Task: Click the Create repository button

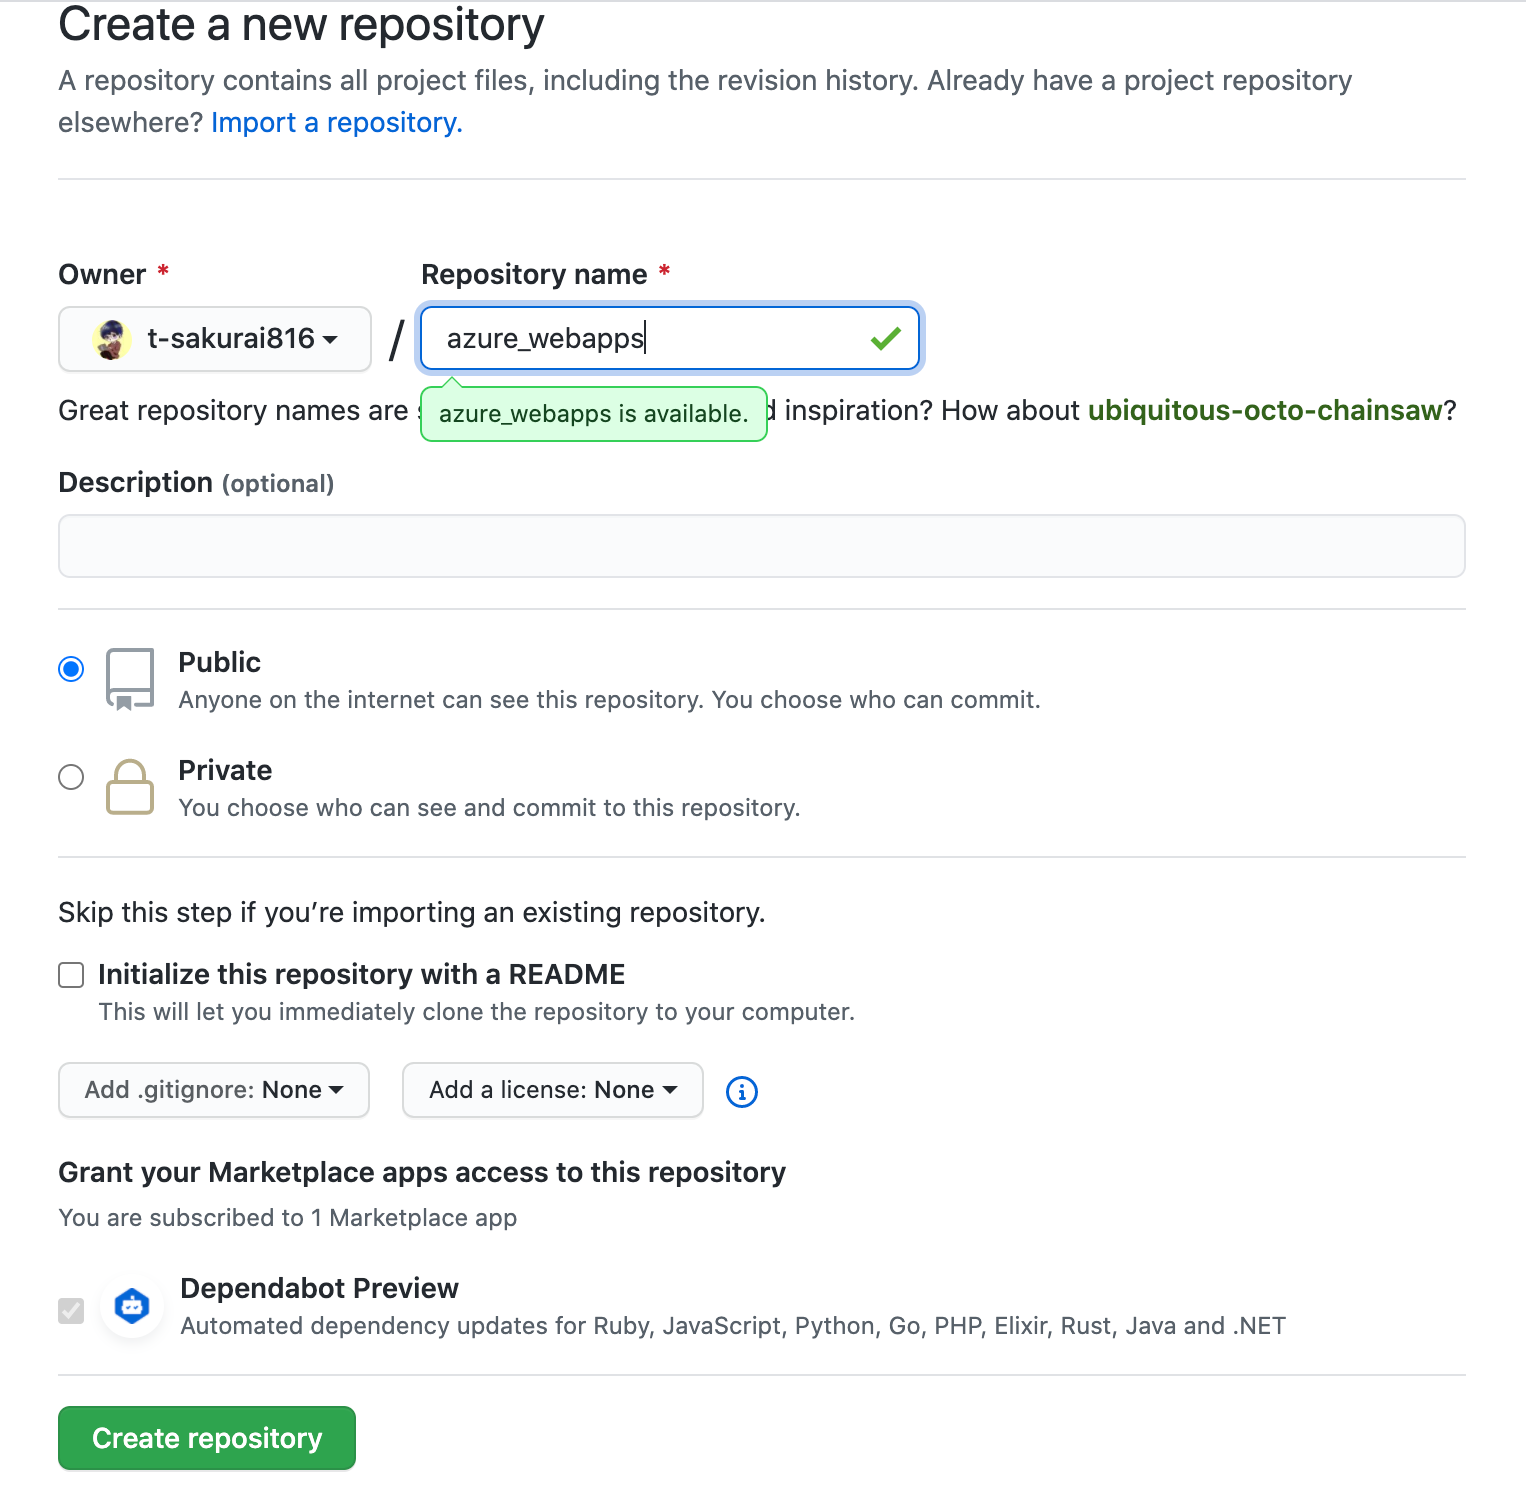Action: tap(207, 1438)
